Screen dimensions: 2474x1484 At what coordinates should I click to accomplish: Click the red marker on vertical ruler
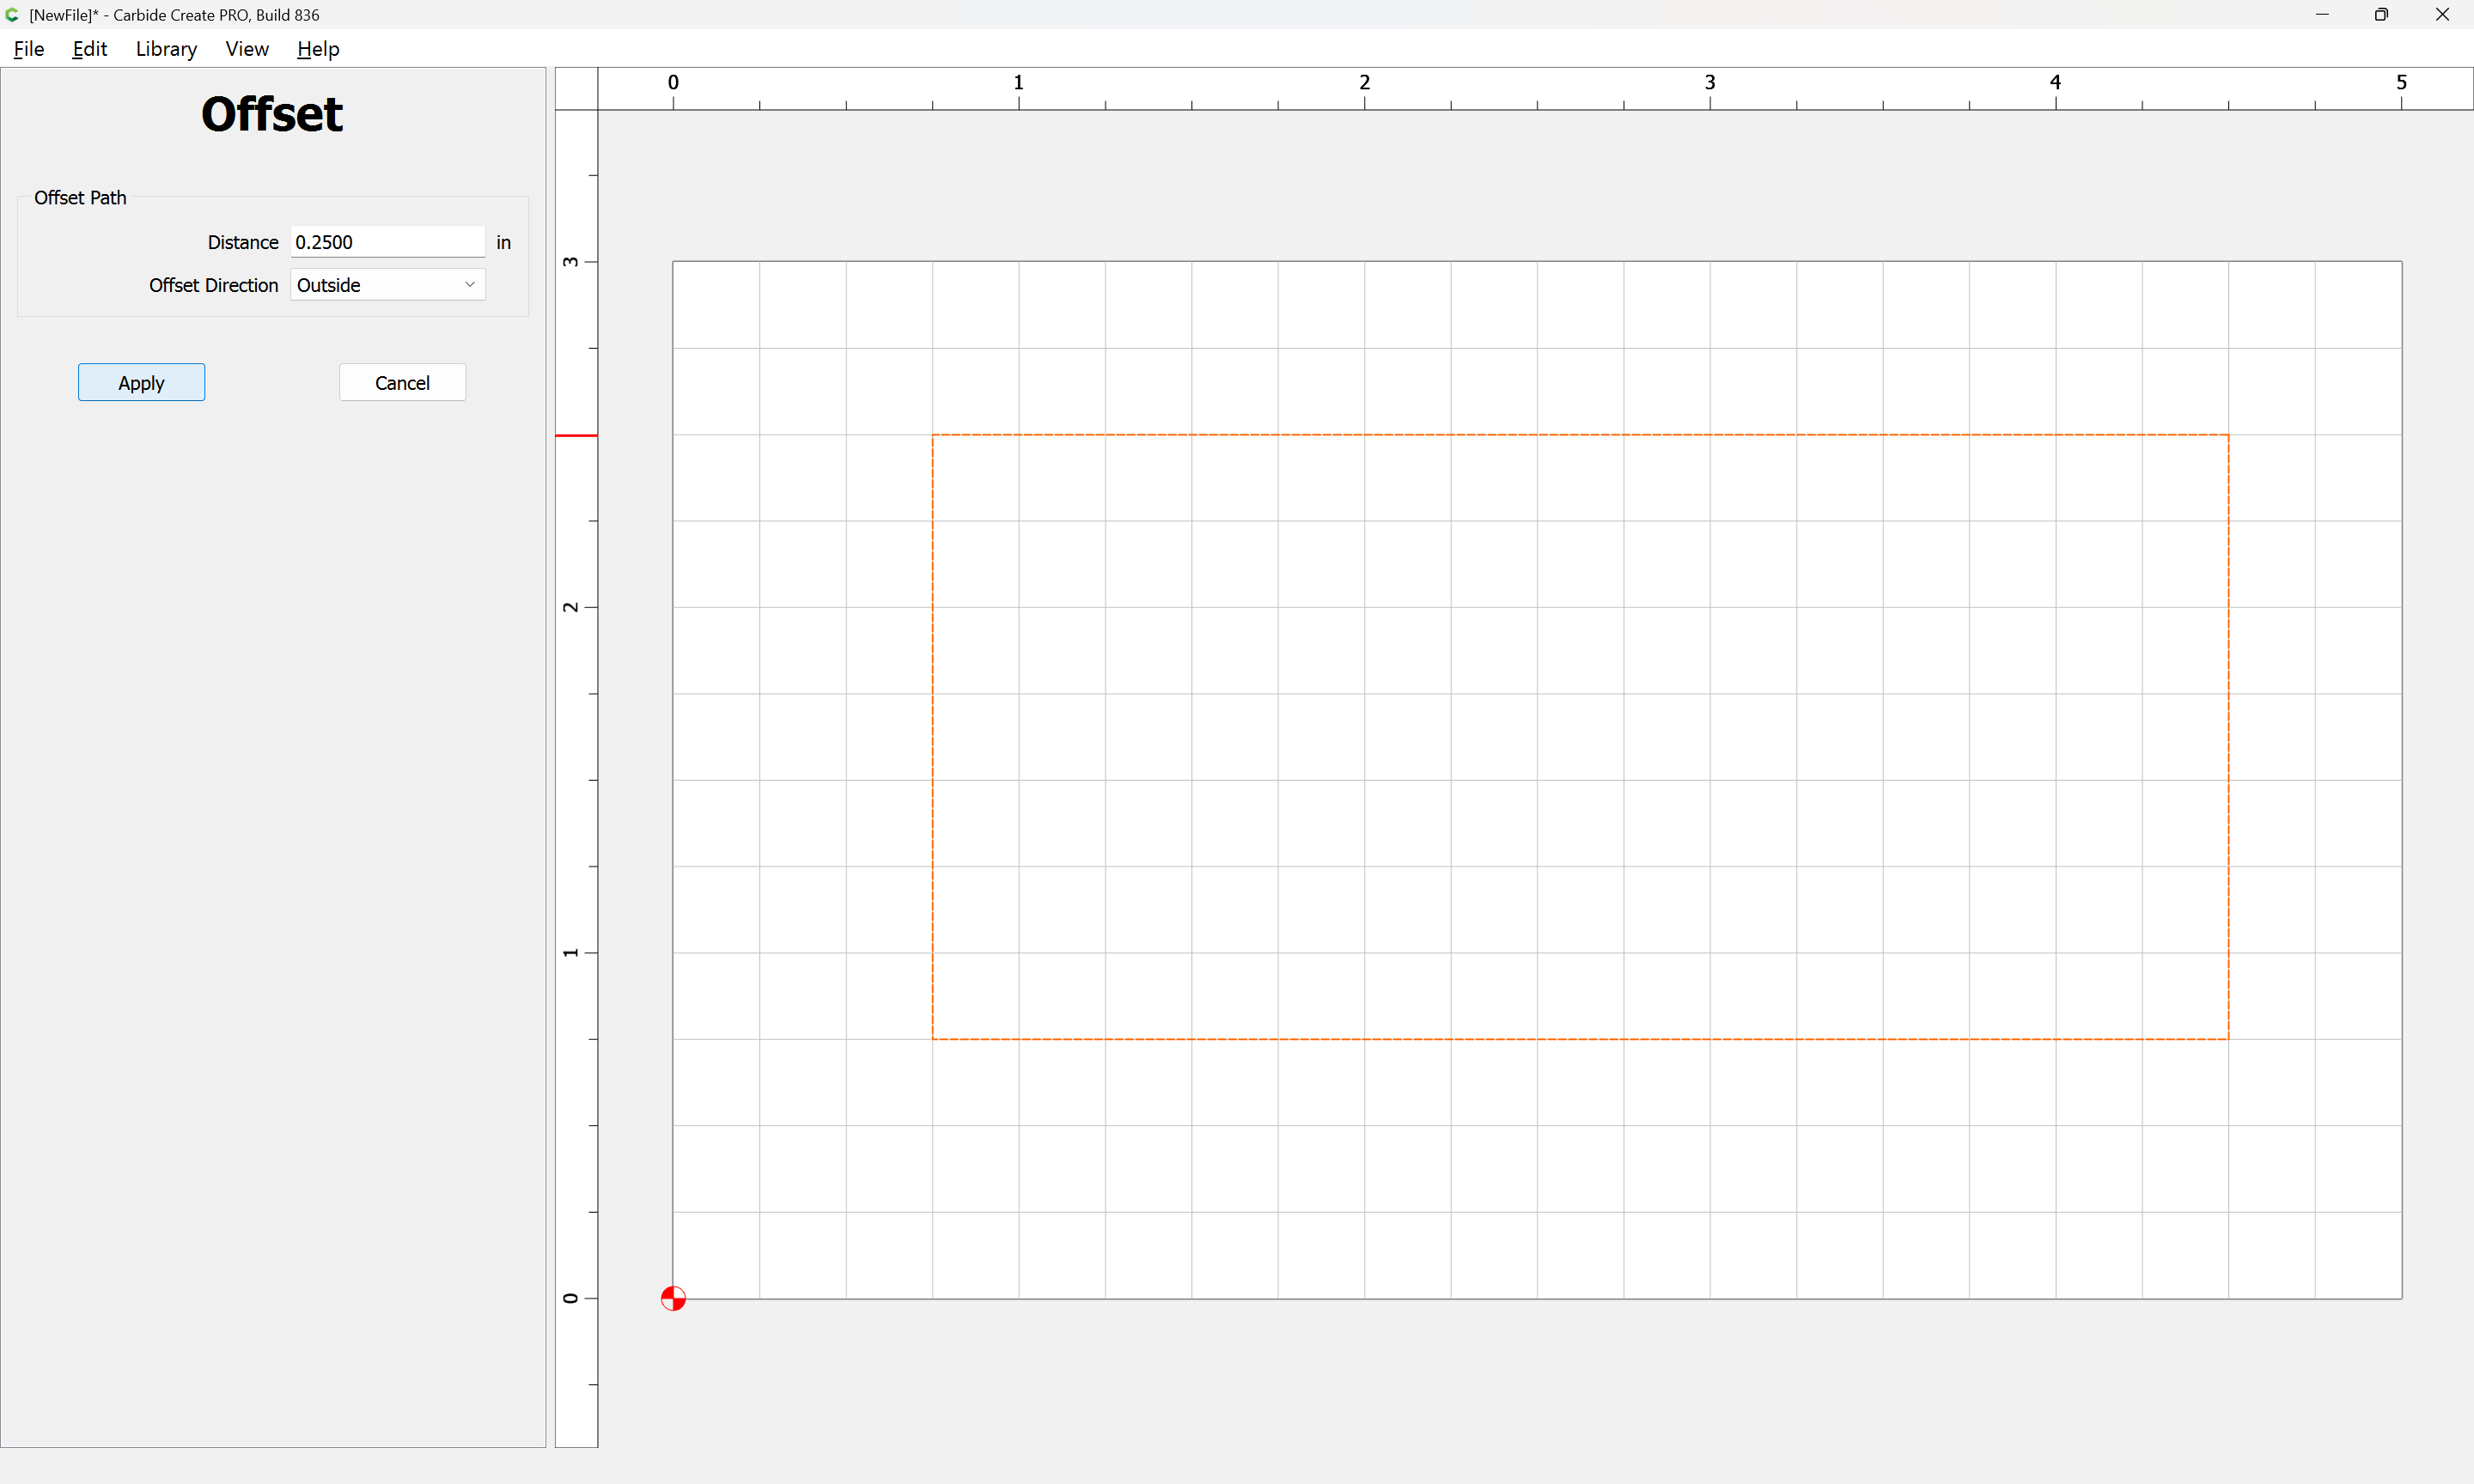tap(576, 436)
